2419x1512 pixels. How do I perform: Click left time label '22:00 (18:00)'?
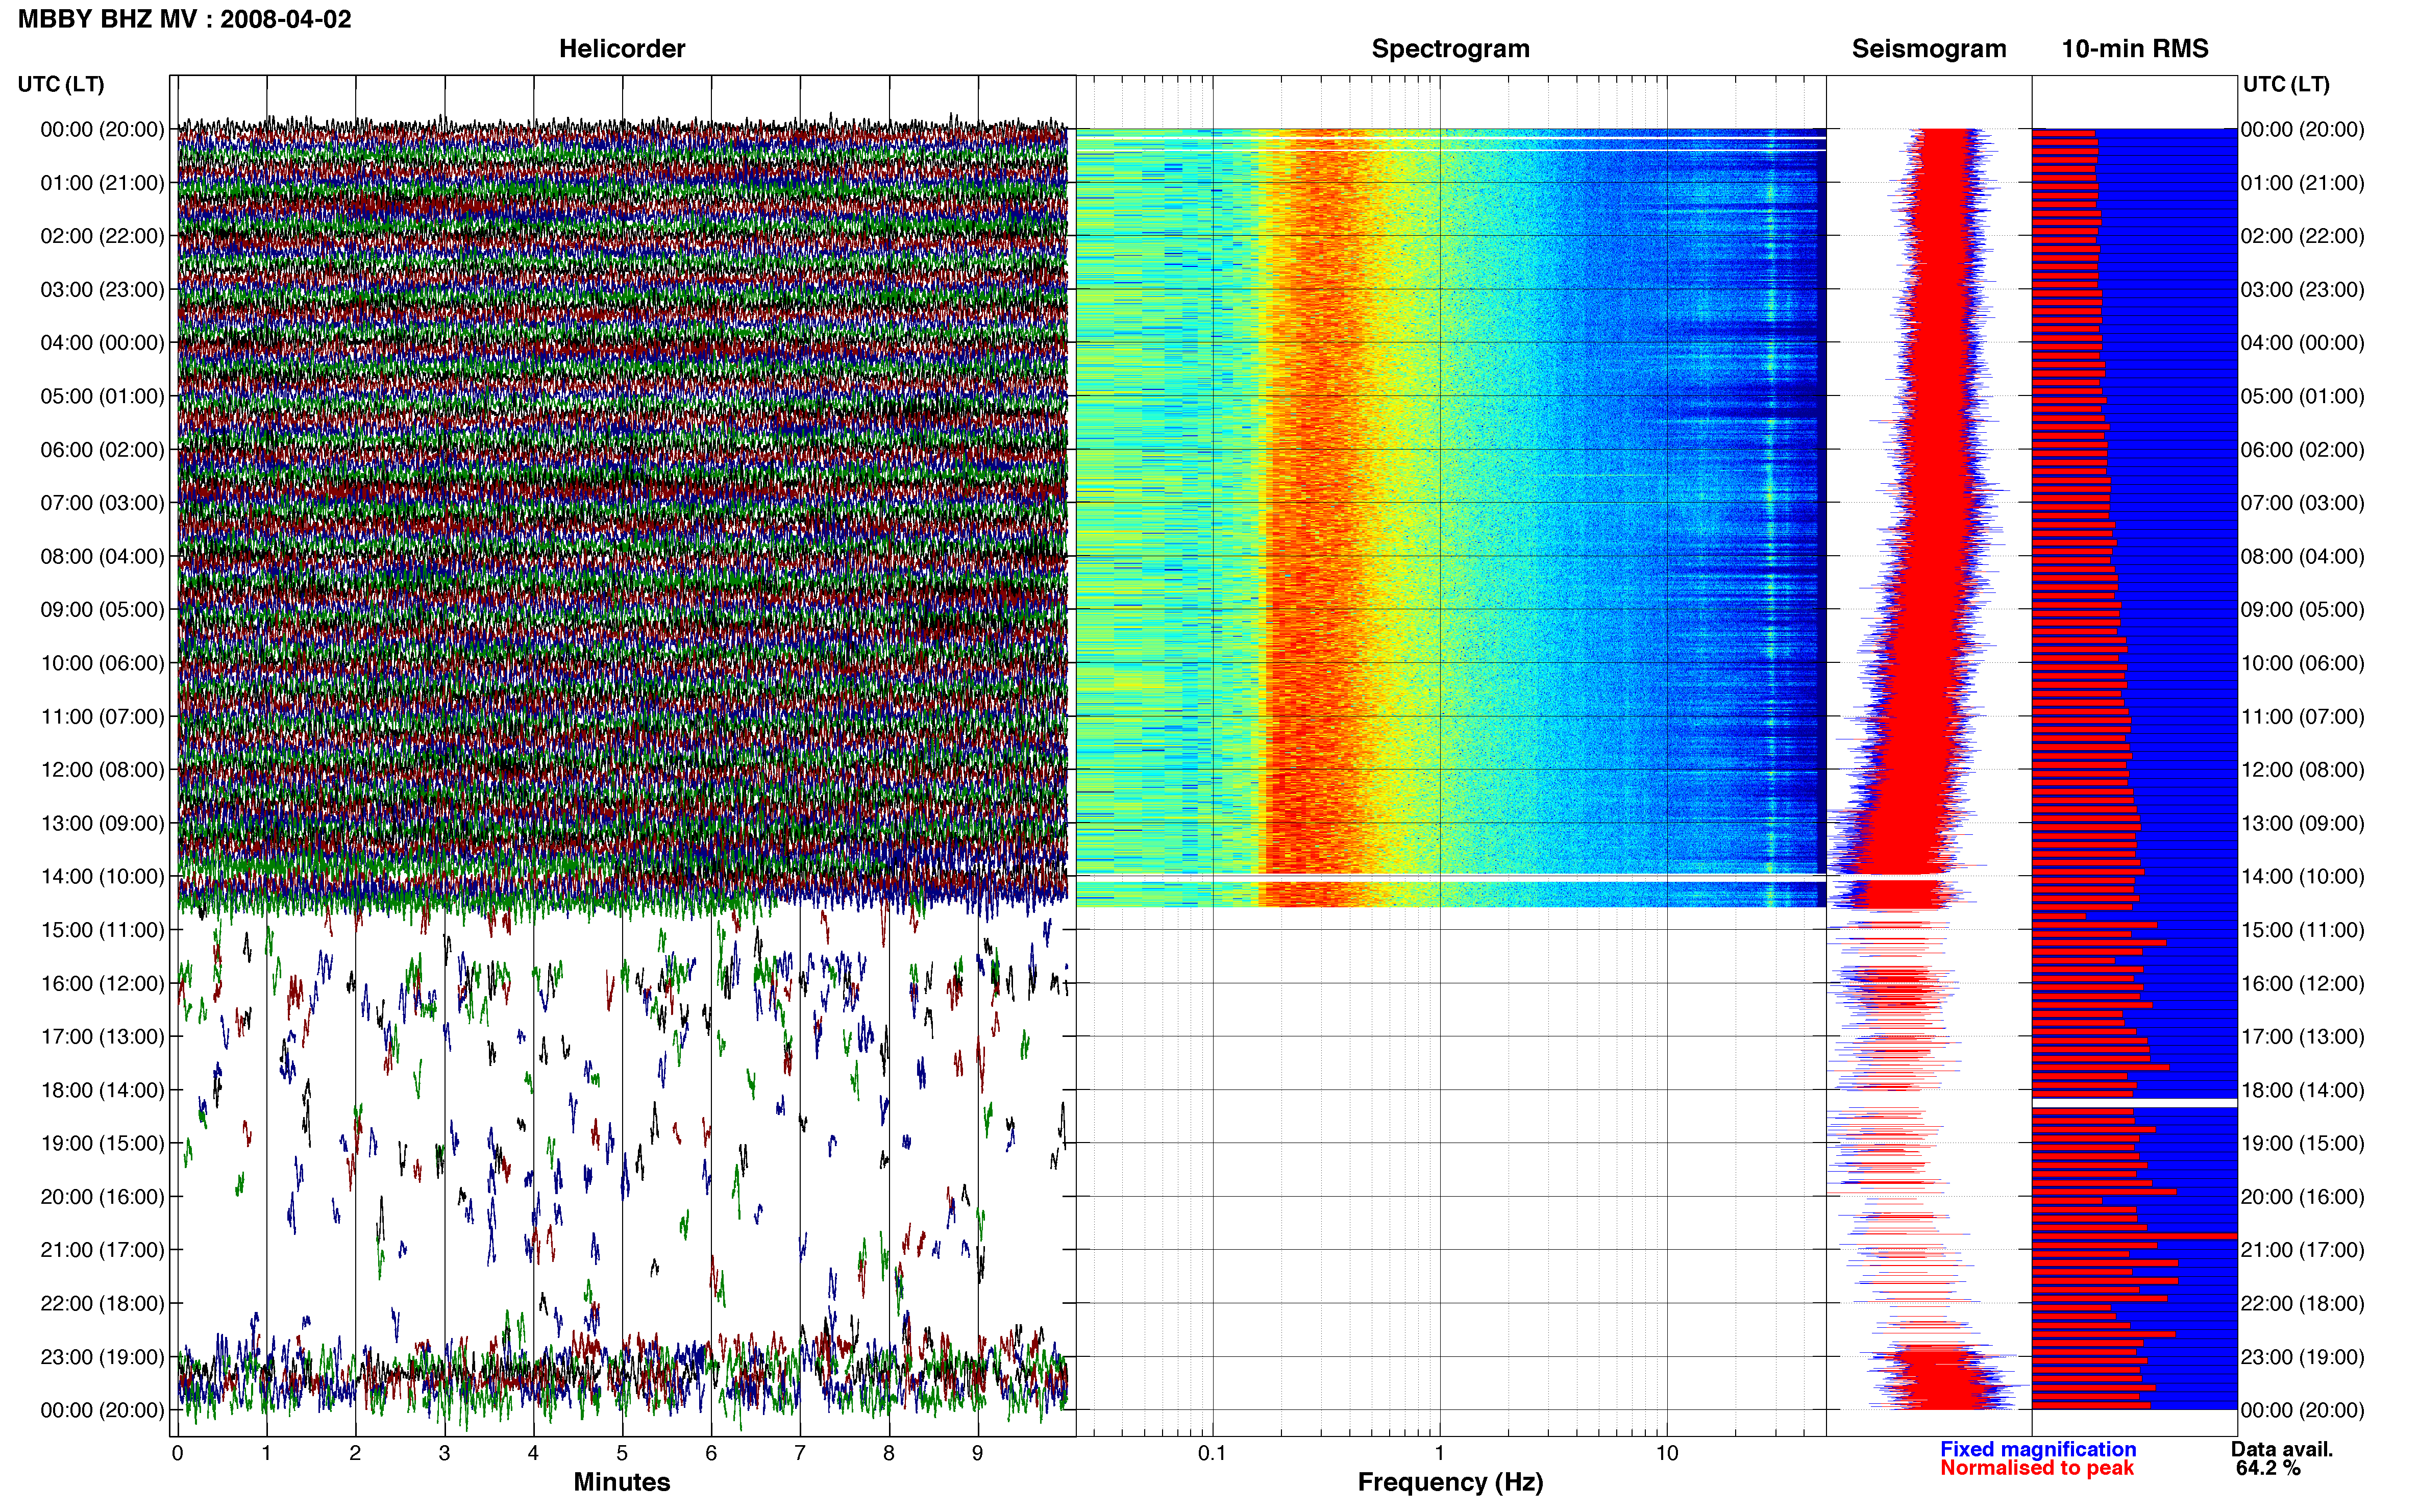point(102,1304)
